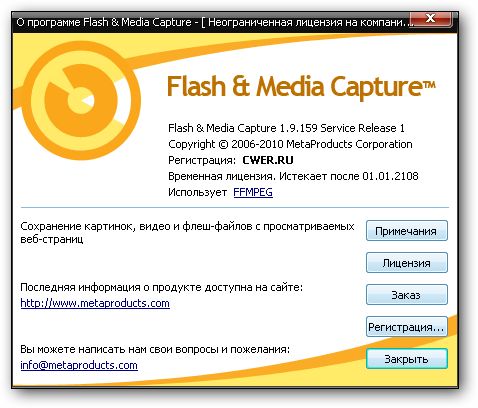This screenshot has height=408, width=478.
Task: Click the Временная лицензия expiry line
Action: [293, 176]
